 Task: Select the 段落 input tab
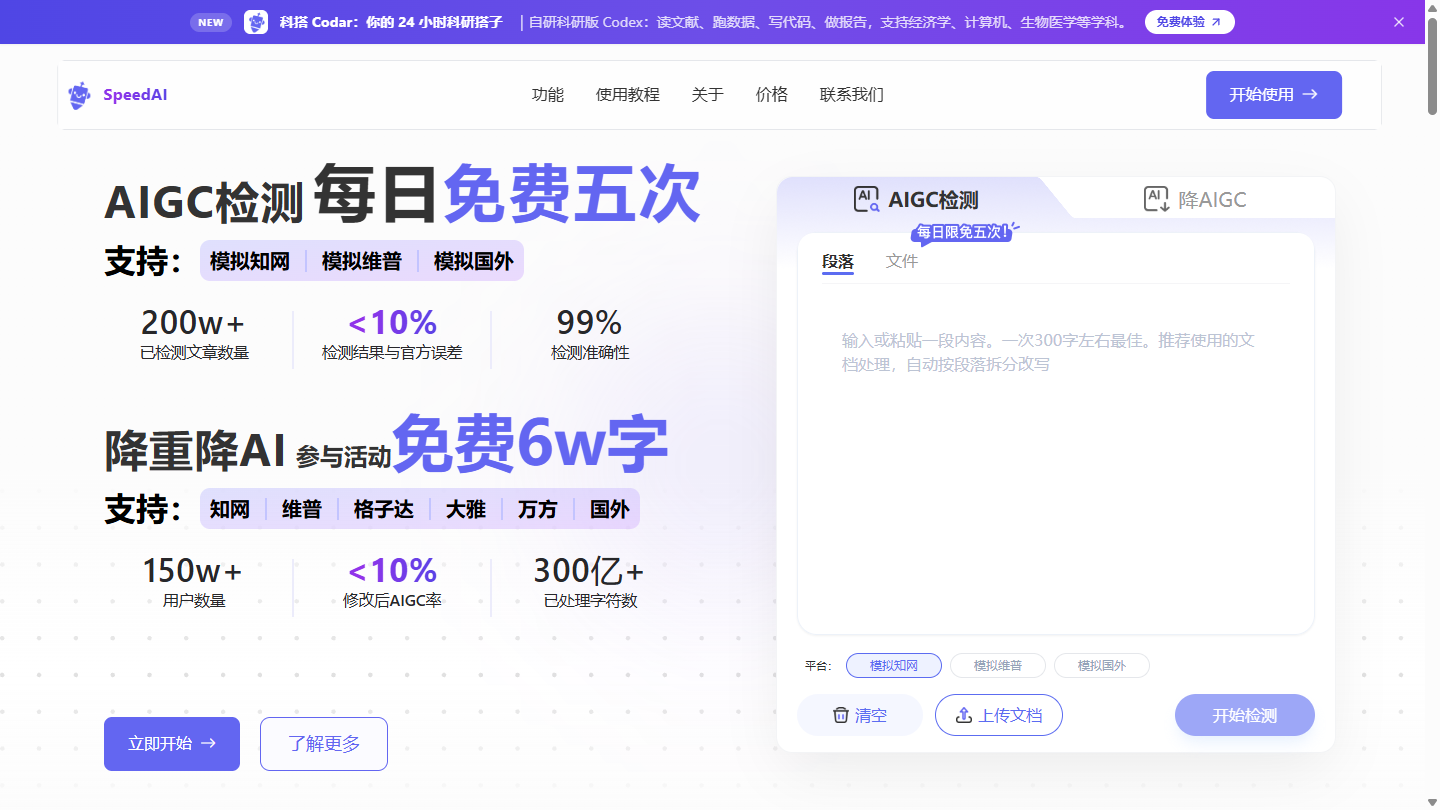[x=838, y=262]
